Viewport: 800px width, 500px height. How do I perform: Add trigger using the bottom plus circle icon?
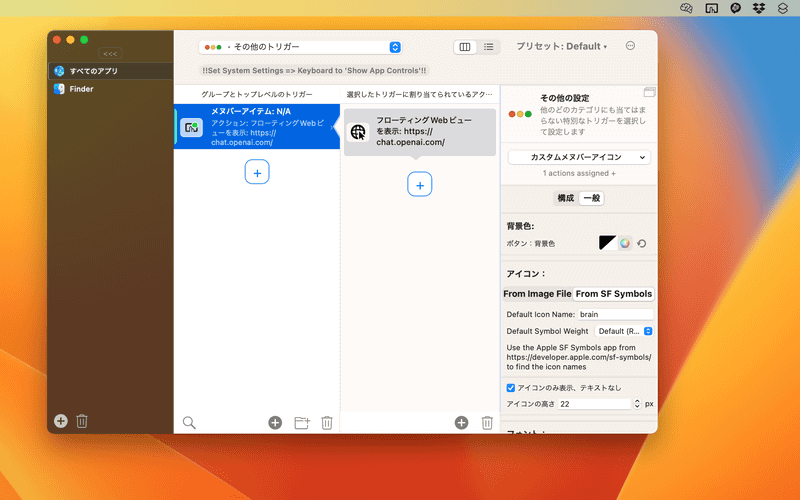click(x=275, y=422)
